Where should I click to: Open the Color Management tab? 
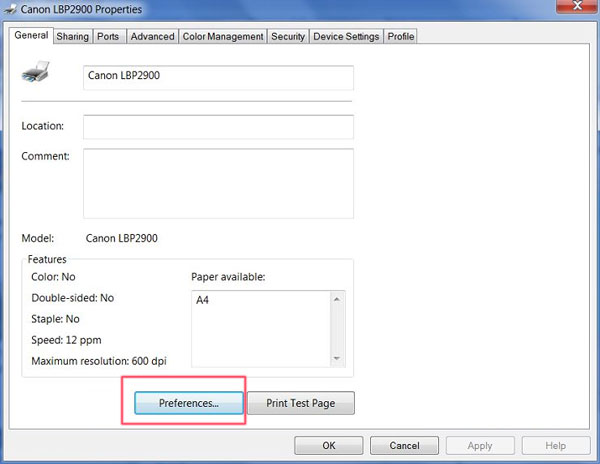click(x=223, y=37)
